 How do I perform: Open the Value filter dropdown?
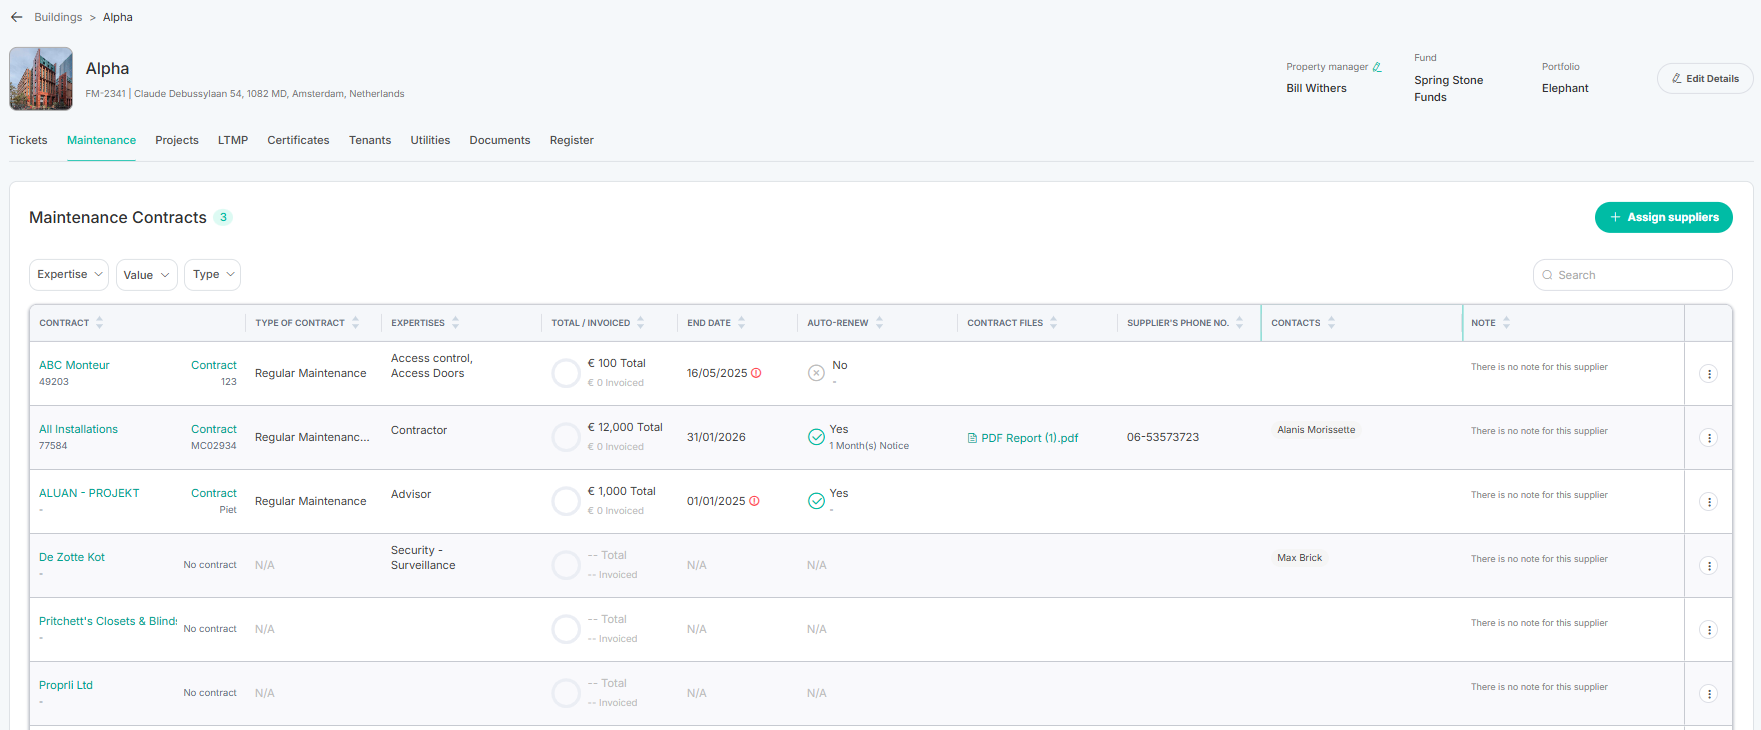coord(147,275)
